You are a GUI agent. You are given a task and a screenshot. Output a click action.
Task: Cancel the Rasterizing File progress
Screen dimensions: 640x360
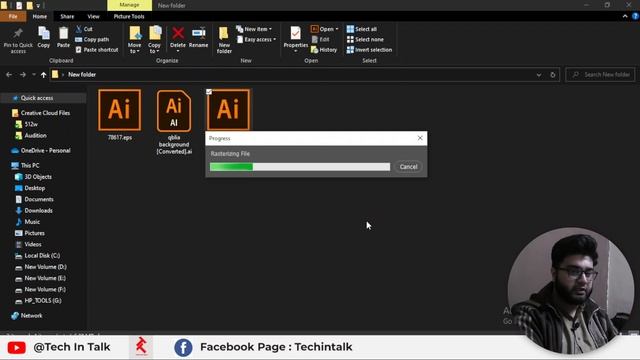tap(408, 167)
